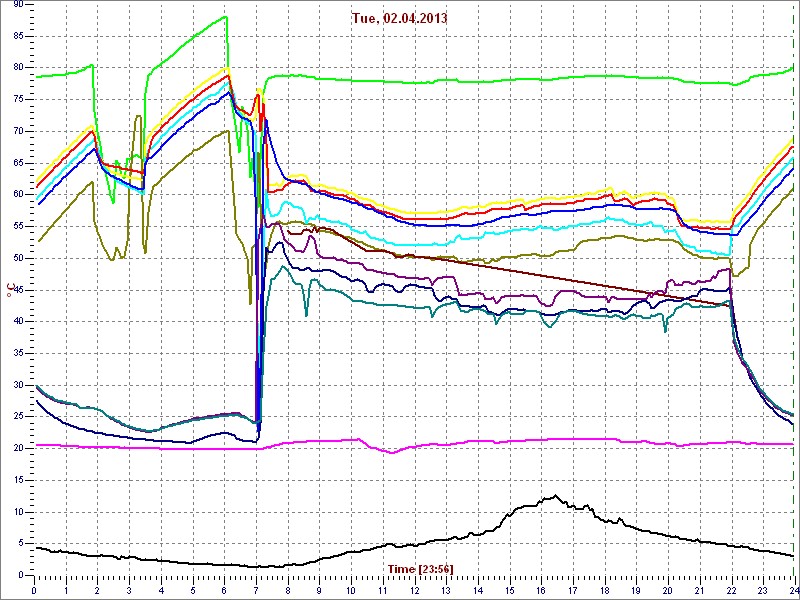Select hour label '5' on the horizontal time axis
800x600 pixels.
(x=193, y=590)
